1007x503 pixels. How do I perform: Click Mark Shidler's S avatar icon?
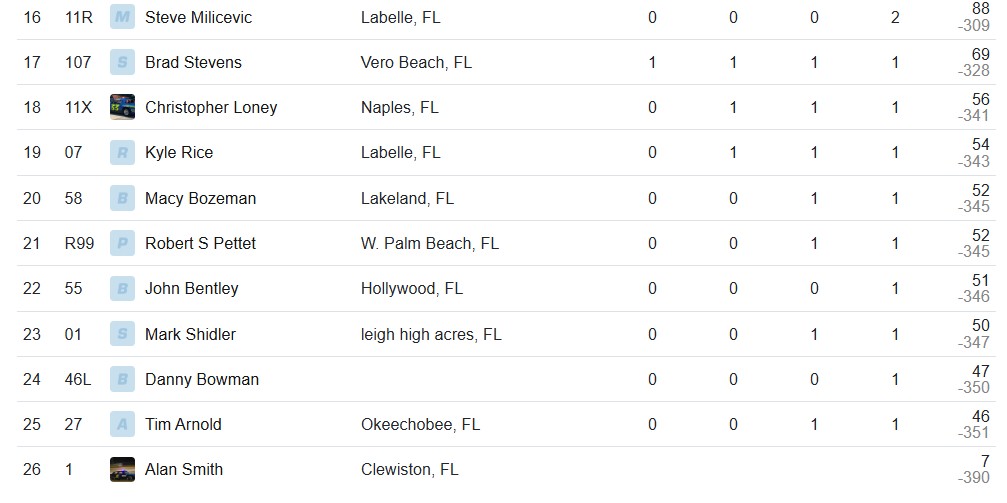122,334
